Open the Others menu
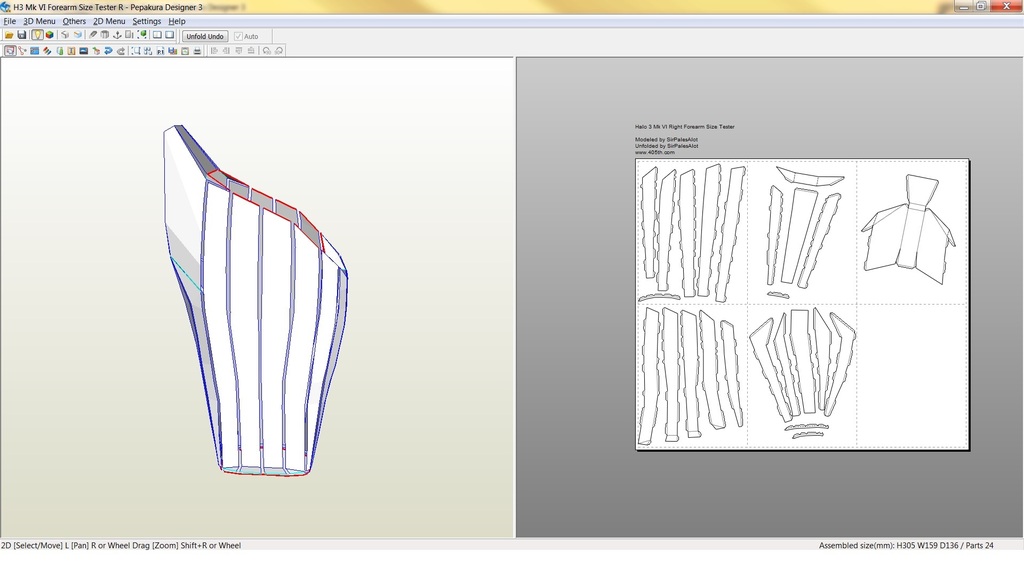The width and height of the screenshot is (1024, 576). coord(74,21)
